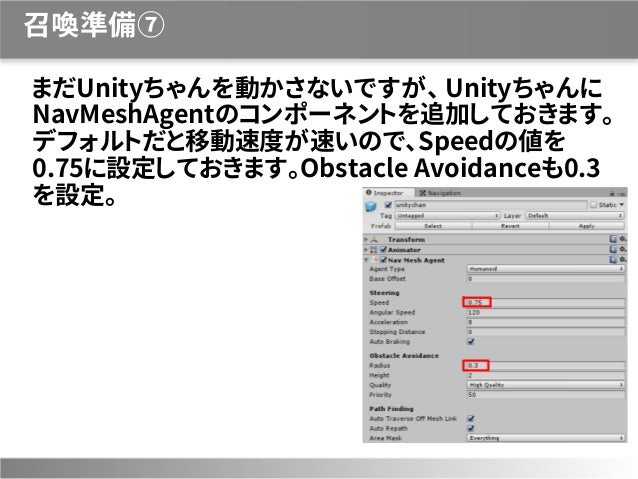Open the Layer dropdown showing Default
638x479 pixels.
click(x=575, y=216)
